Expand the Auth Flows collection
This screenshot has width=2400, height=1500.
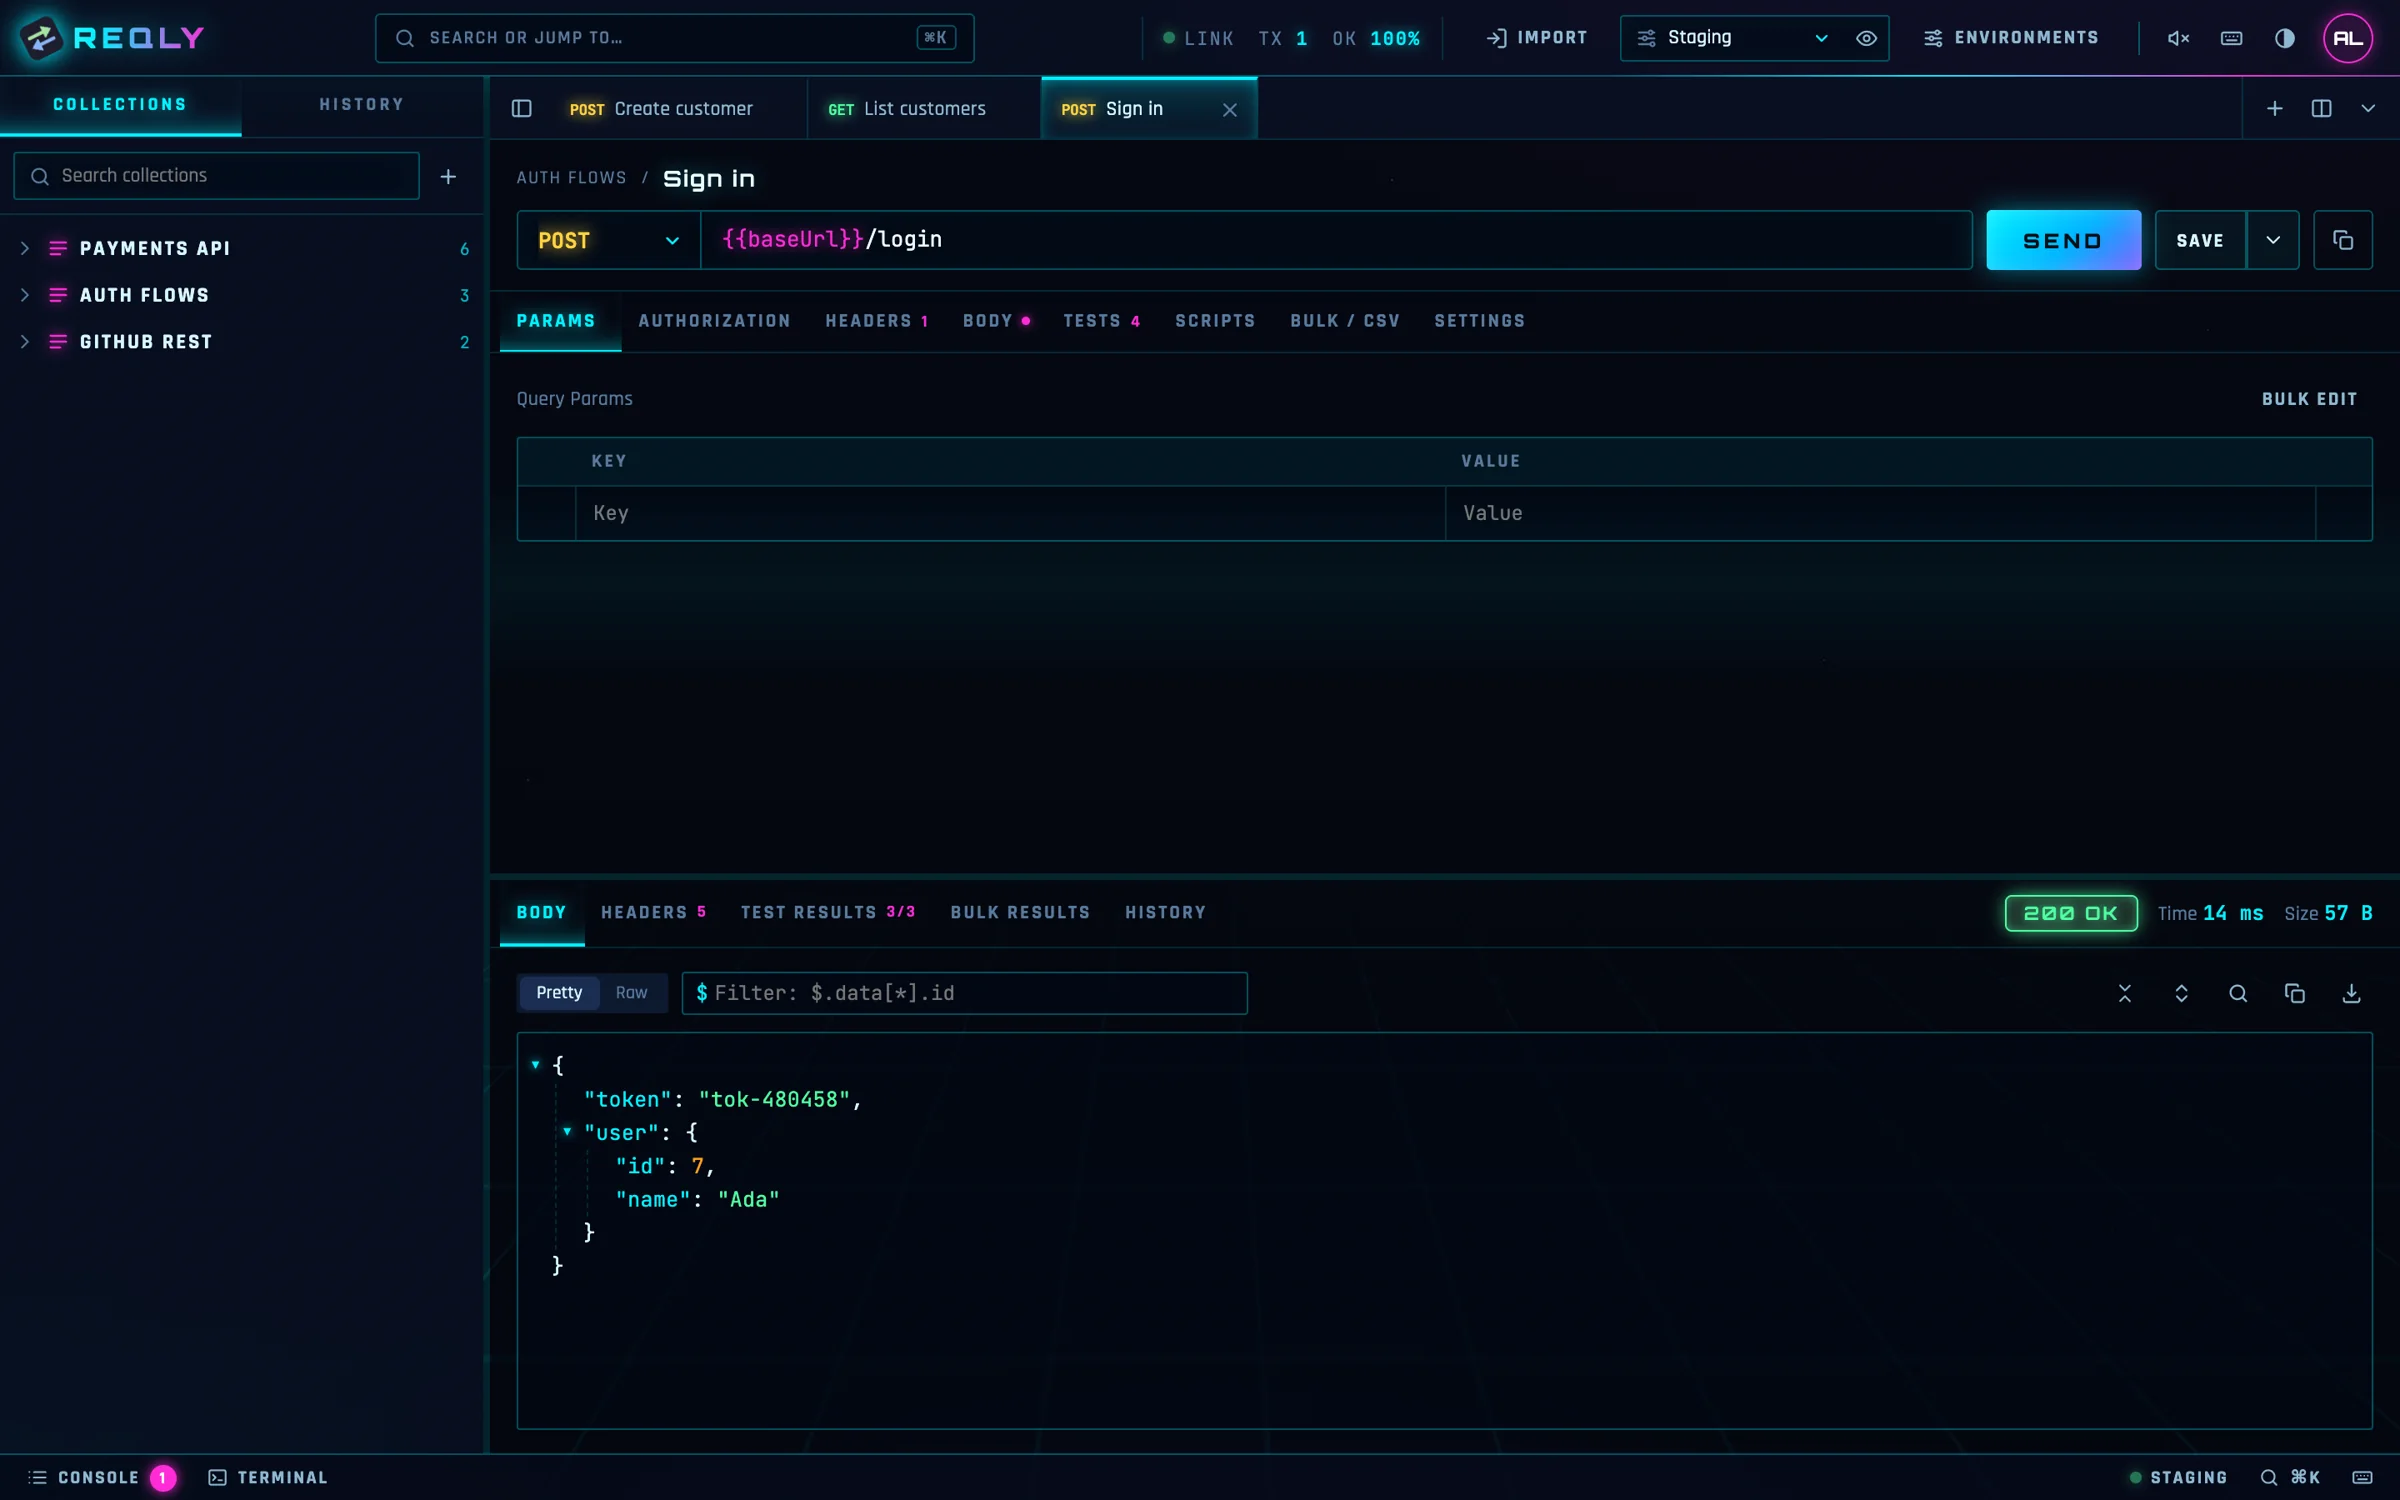[x=26, y=295]
